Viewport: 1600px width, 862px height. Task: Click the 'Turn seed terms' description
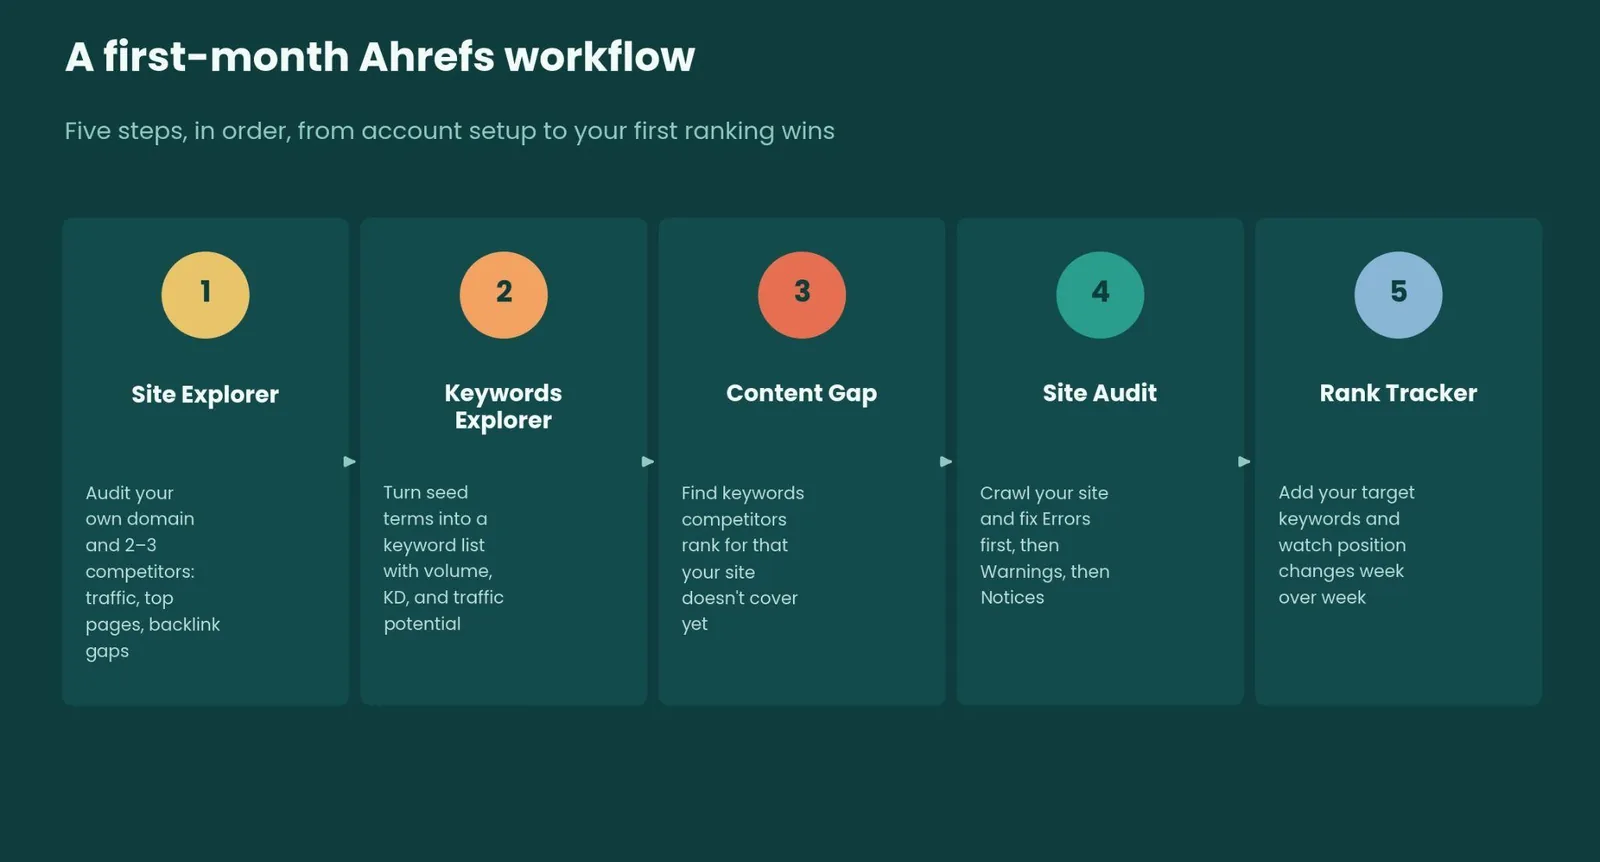pos(443,558)
